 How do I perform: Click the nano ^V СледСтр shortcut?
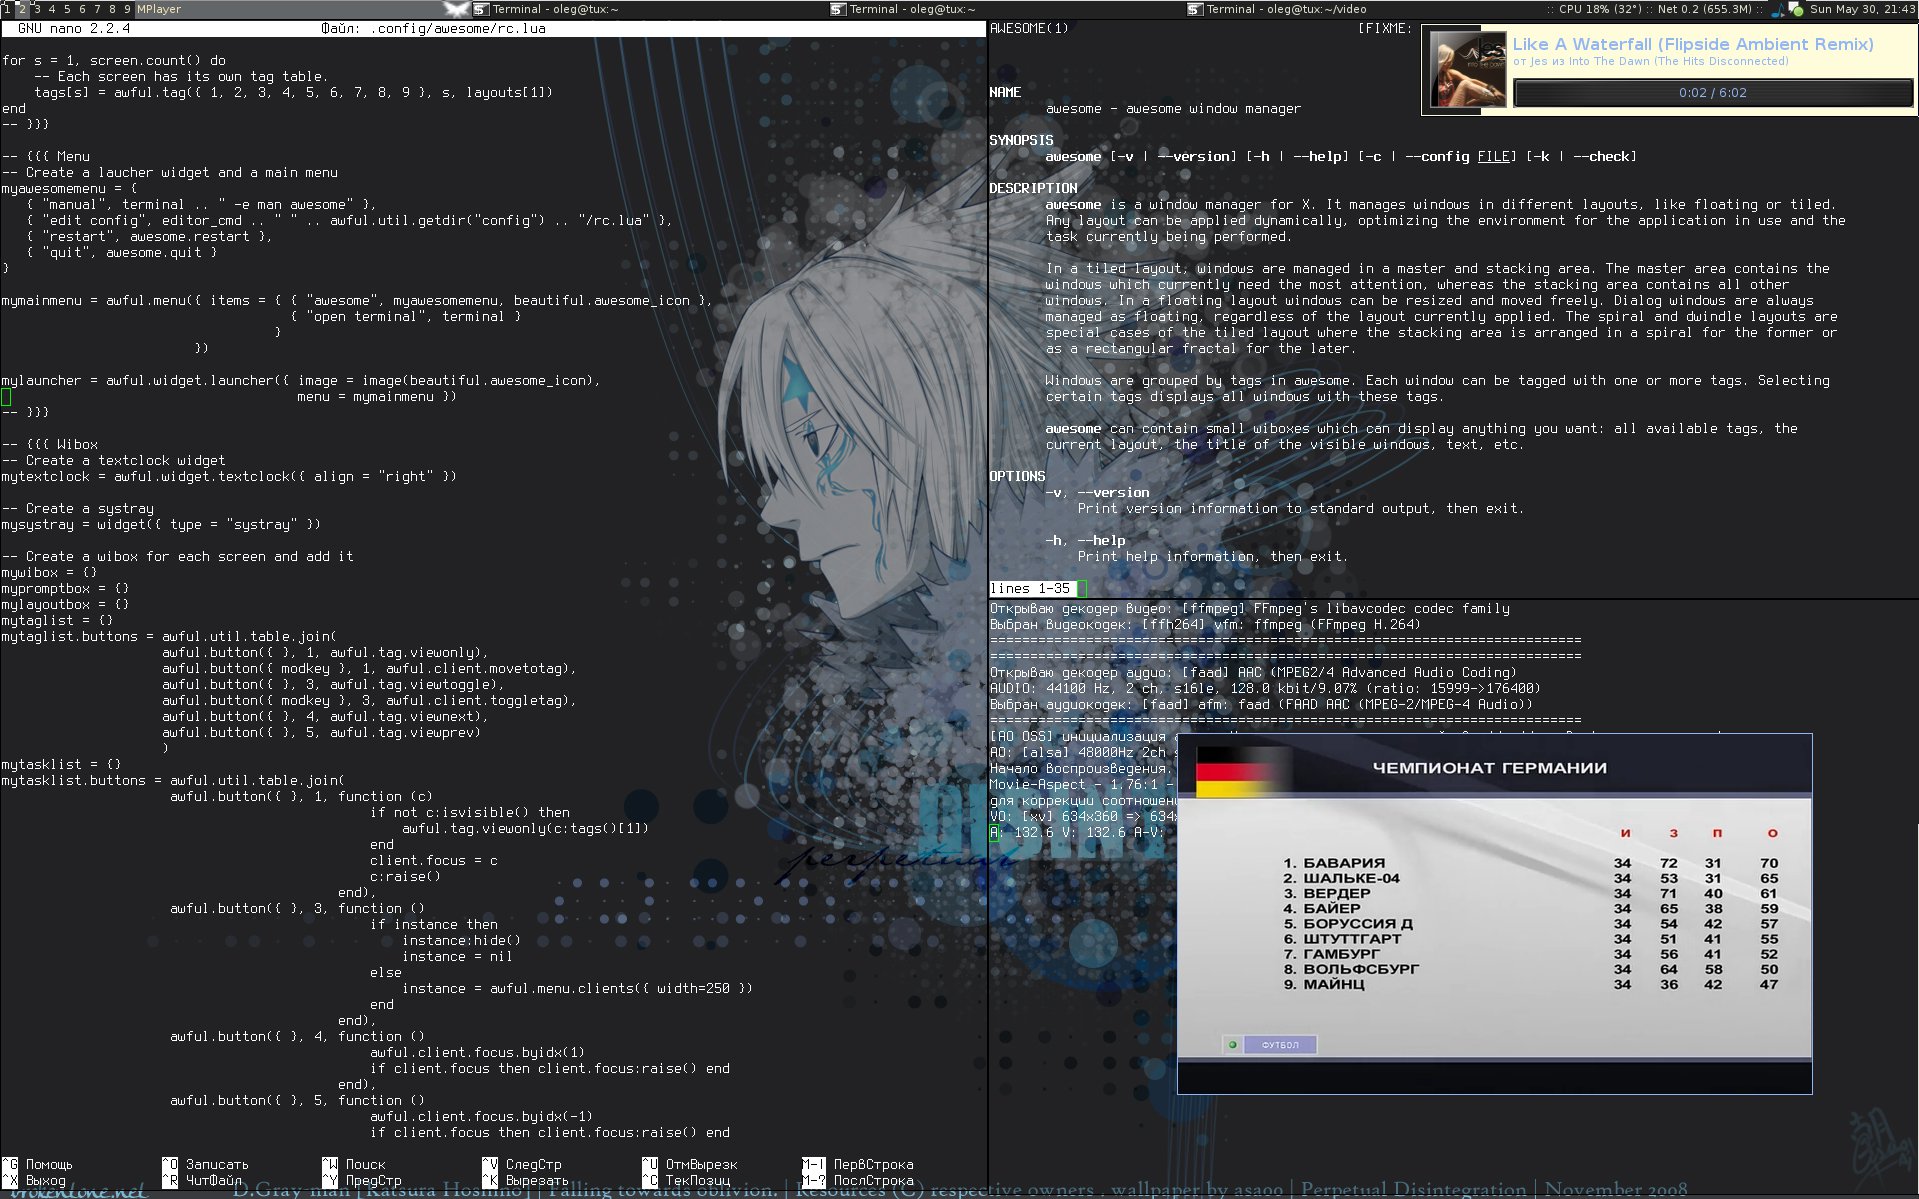[522, 1164]
